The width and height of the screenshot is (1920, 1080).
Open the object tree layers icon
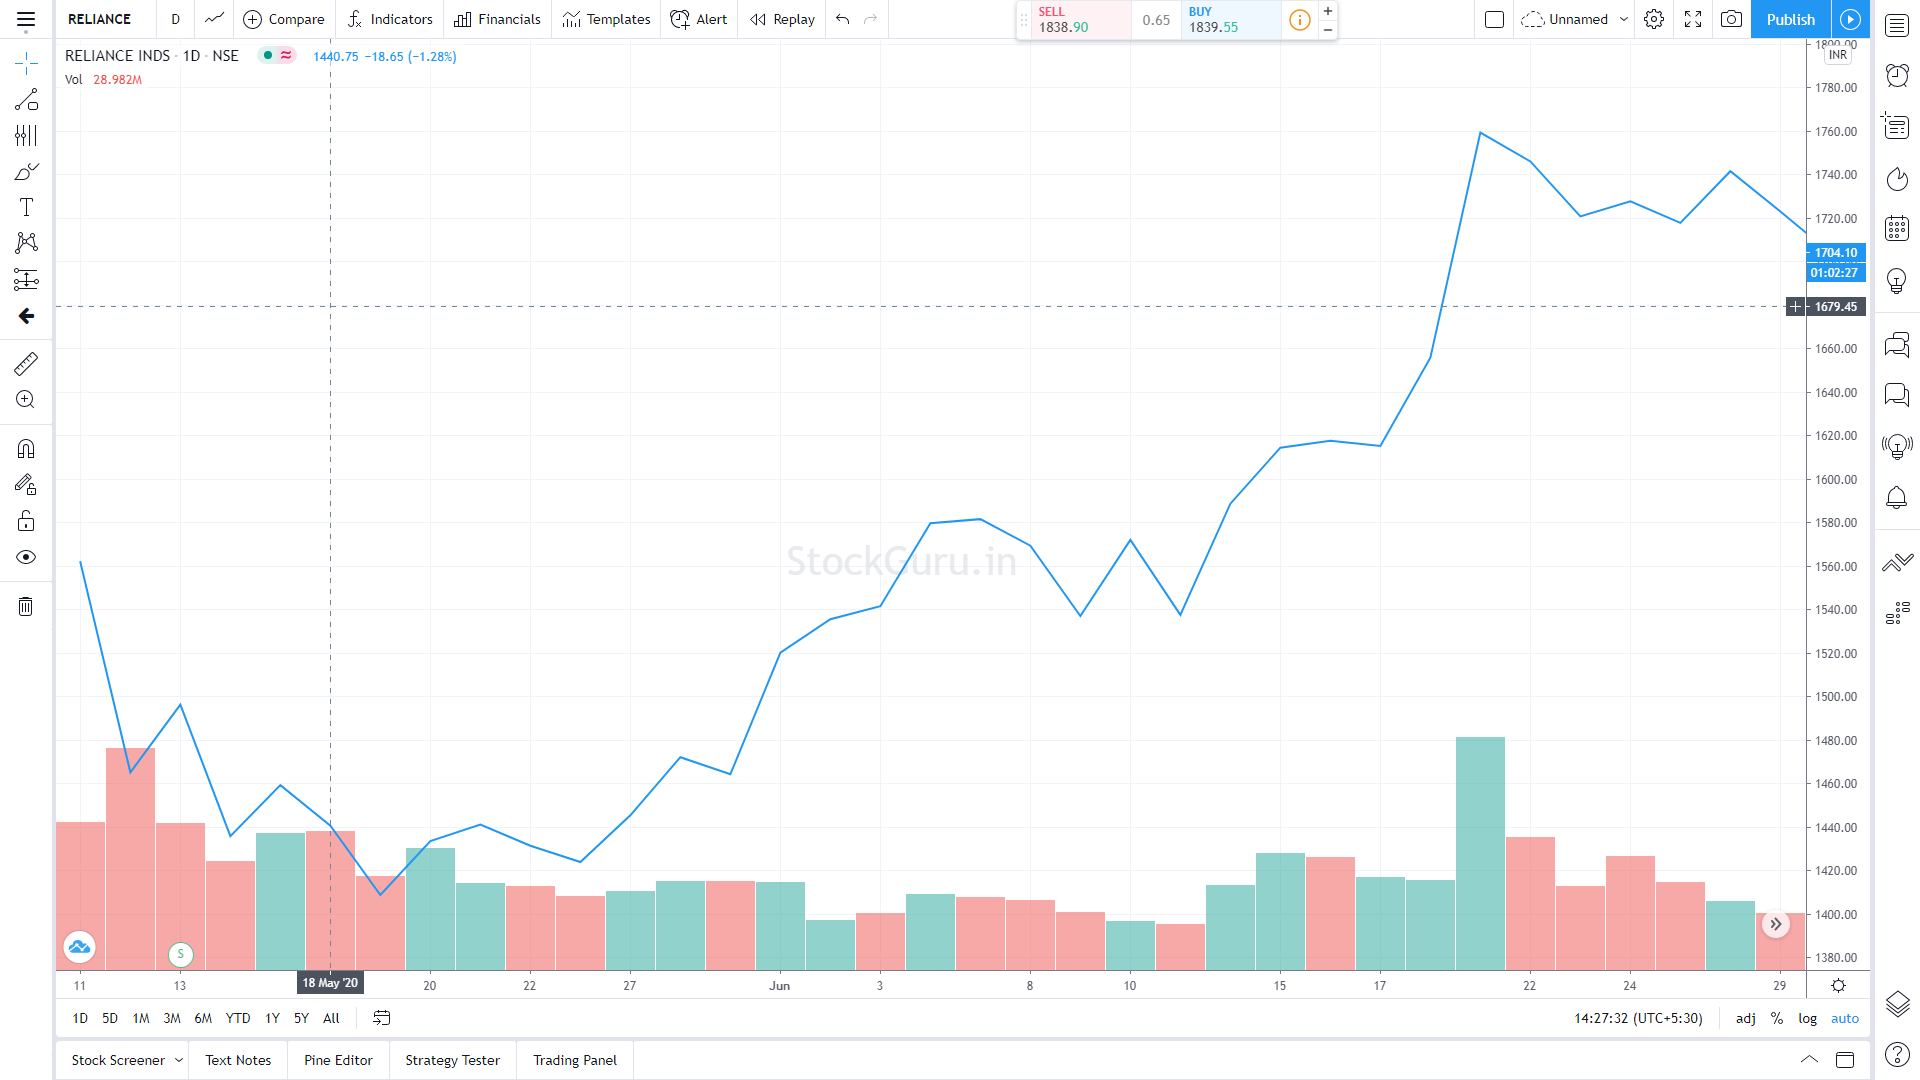coord(1897,1003)
